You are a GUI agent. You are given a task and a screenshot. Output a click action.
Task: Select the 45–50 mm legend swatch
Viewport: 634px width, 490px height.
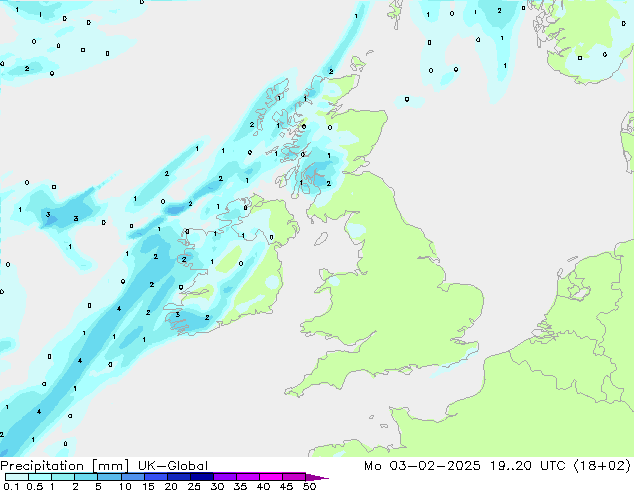pyautogui.click(x=294, y=477)
